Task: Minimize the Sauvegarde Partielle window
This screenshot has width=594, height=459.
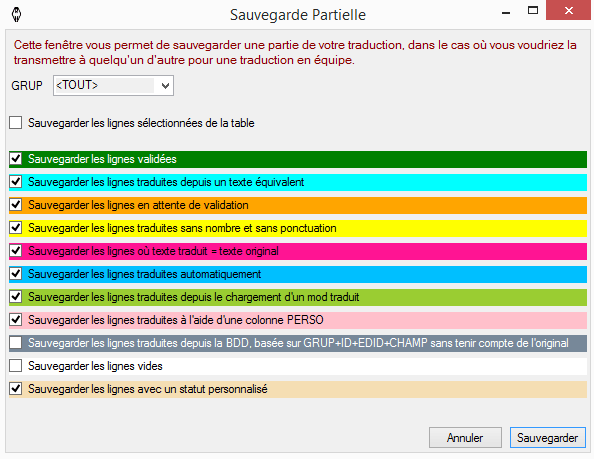Action: point(506,13)
